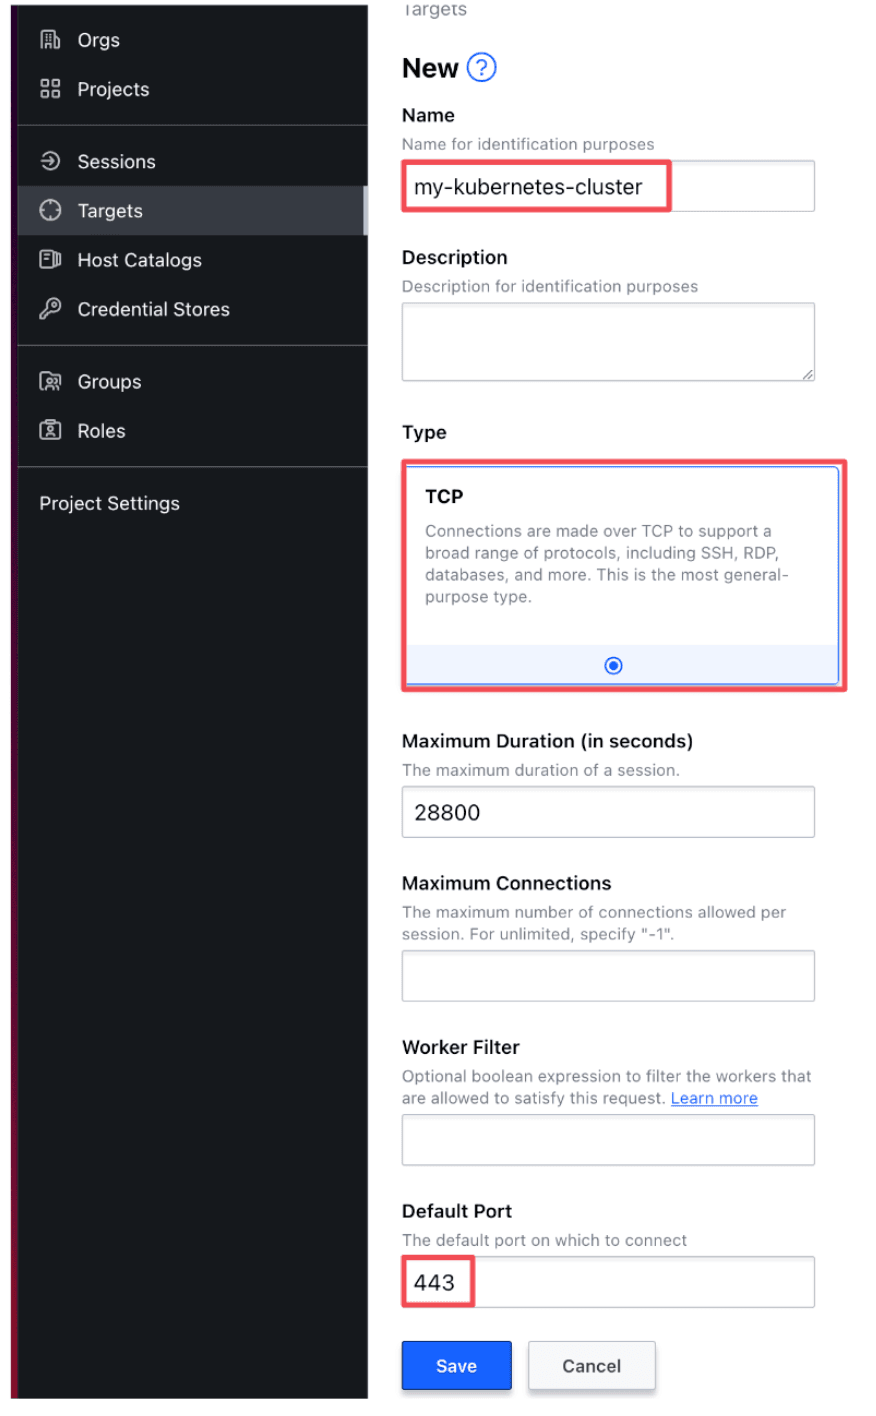Focus the Worker Filter input field
The height and width of the screenshot is (1416, 876).
point(607,1140)
